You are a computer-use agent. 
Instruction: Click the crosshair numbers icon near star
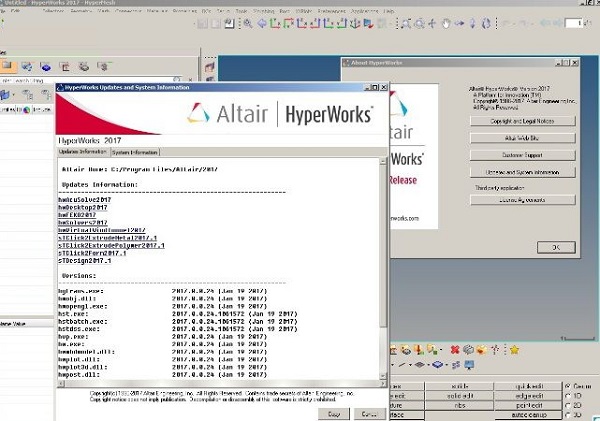496,349
